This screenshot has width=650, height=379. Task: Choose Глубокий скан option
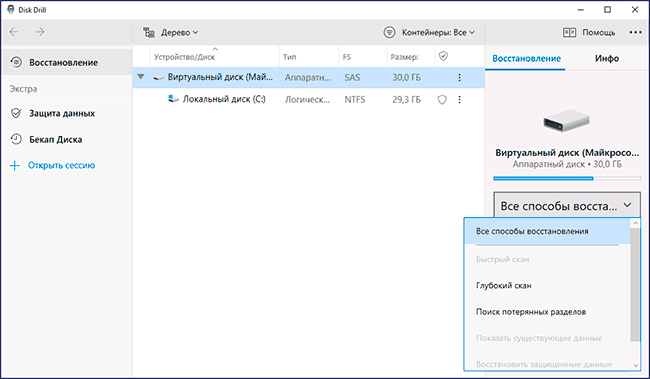[547, 285]
